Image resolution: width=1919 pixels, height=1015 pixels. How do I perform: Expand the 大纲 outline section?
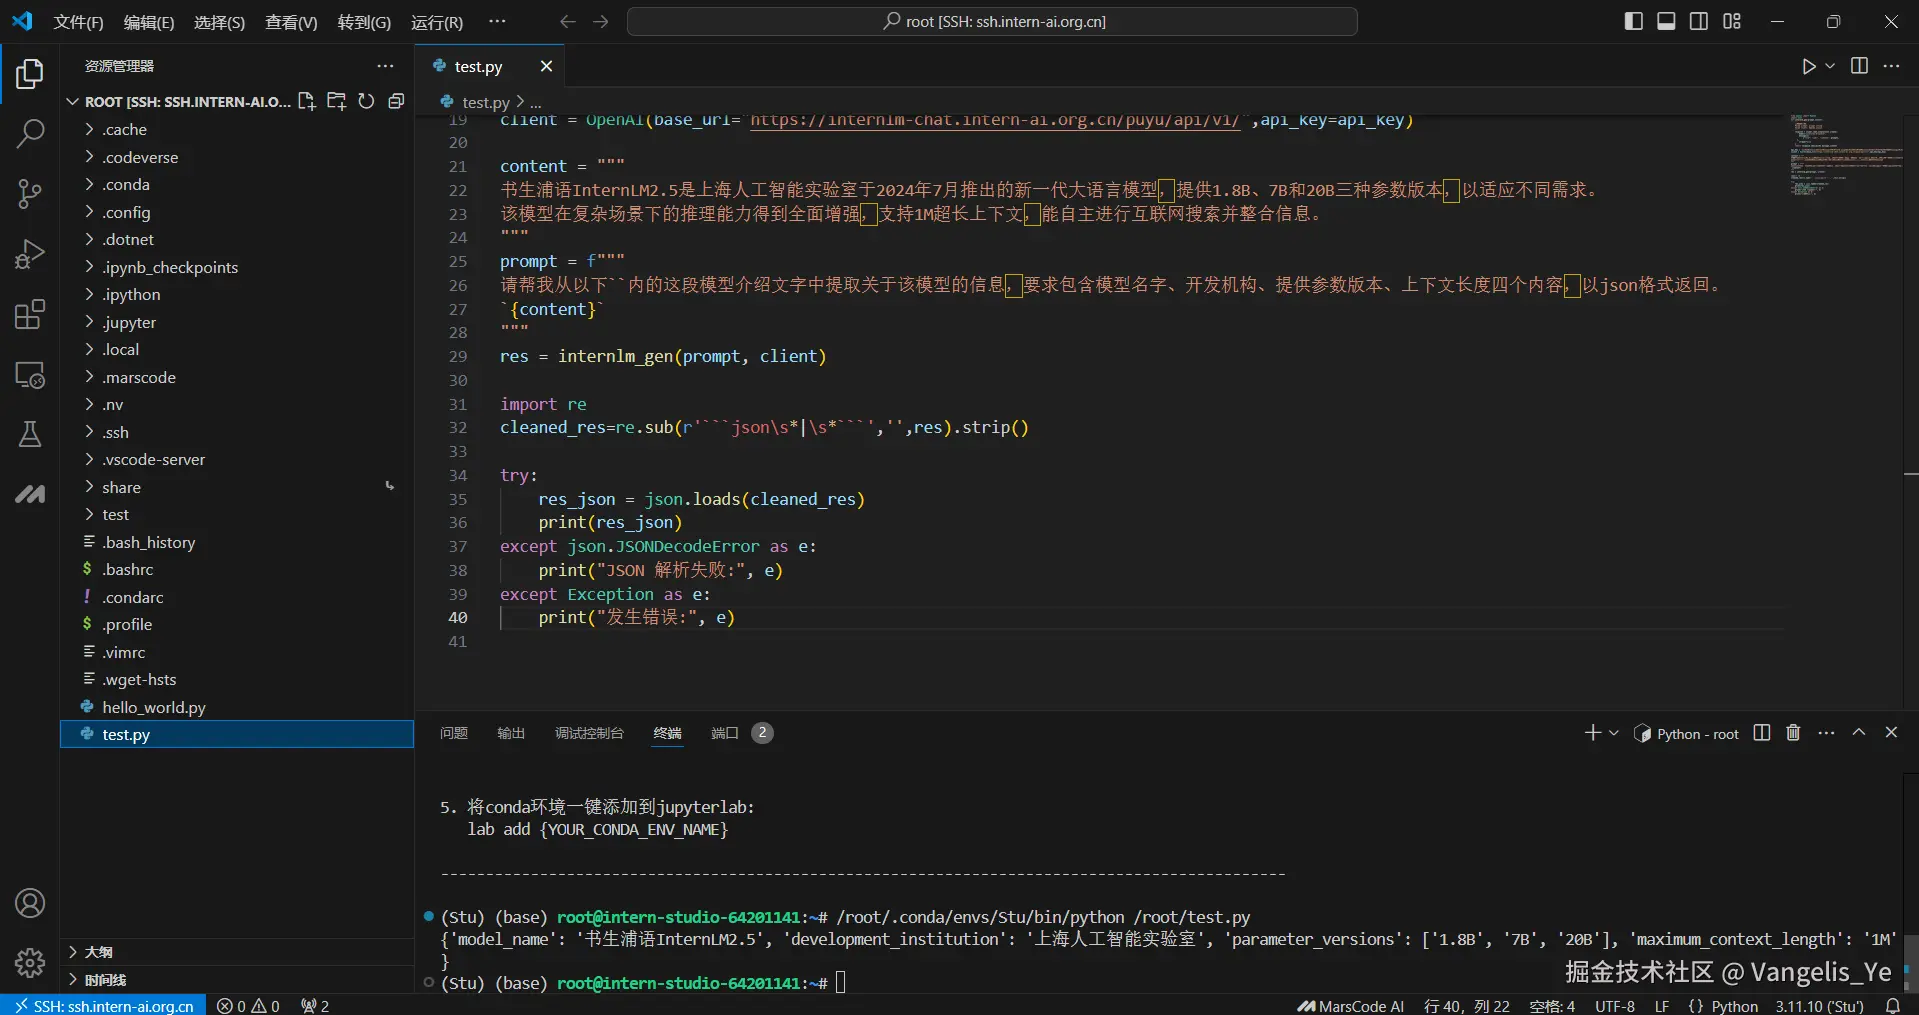237,952
